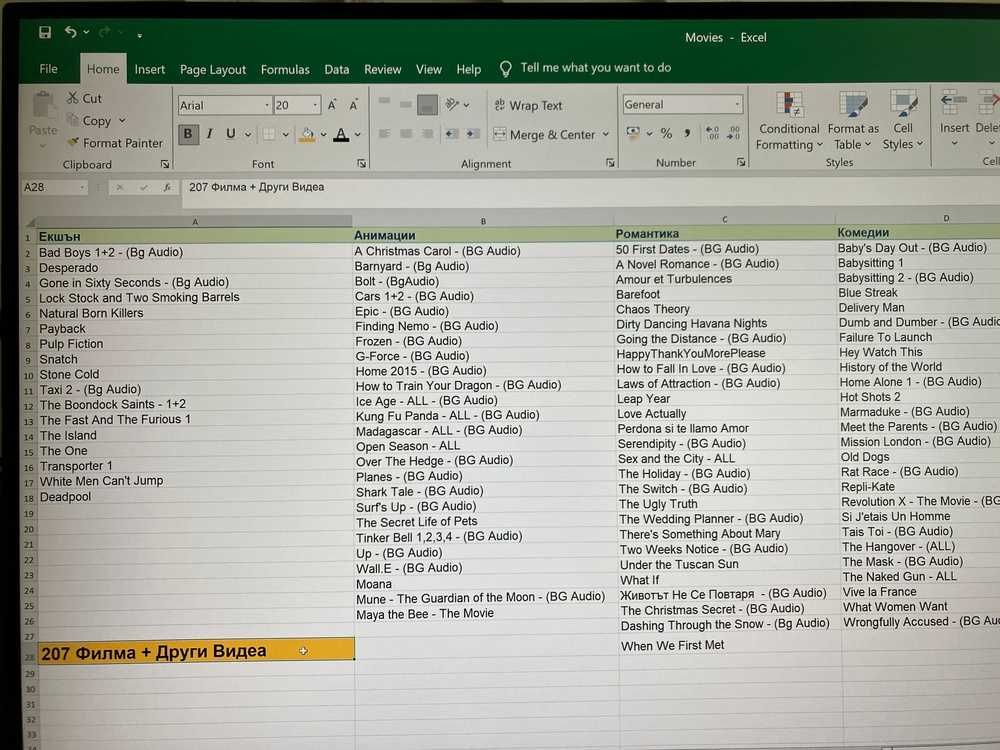Click the Decrease Decimal icon
Screen dimensions: 1000x750
coord(733,133)
